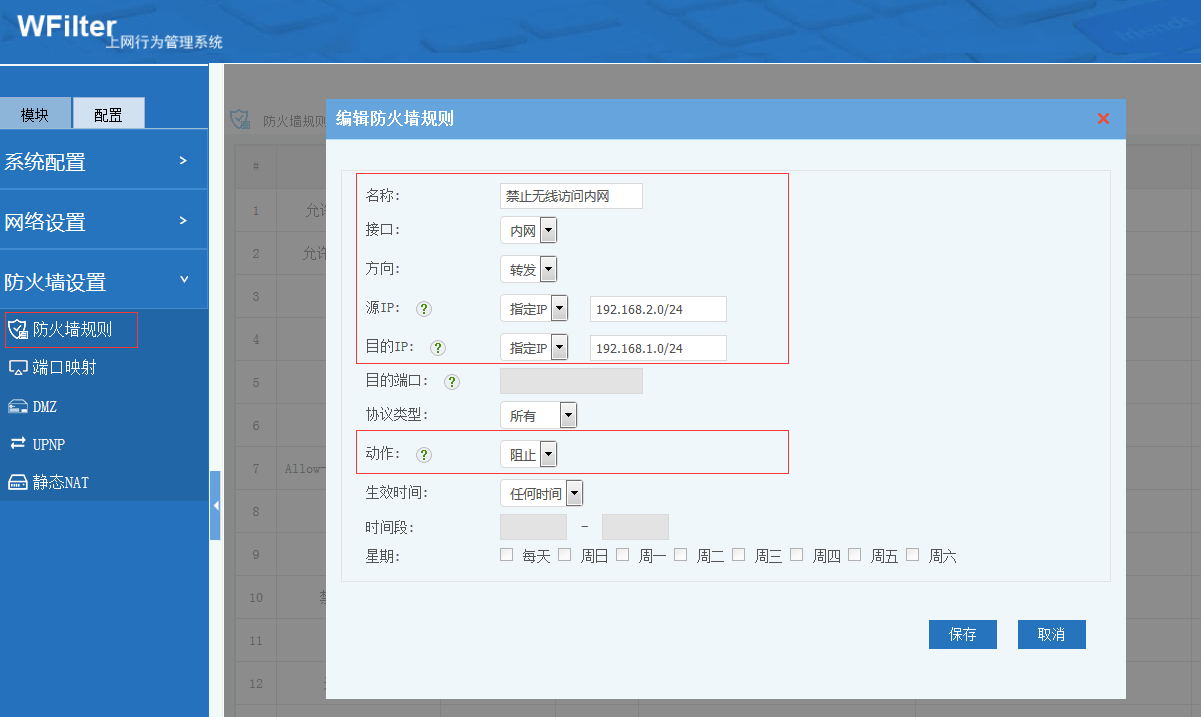The image size is (1201, 717).
Task: Check the 每天 checkbox
Action: coord(506,555)
